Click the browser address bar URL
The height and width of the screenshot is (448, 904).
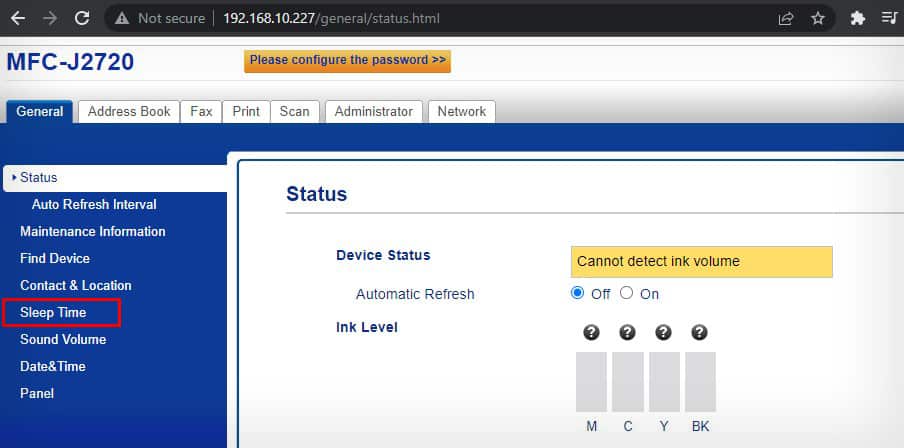point(332,18)
